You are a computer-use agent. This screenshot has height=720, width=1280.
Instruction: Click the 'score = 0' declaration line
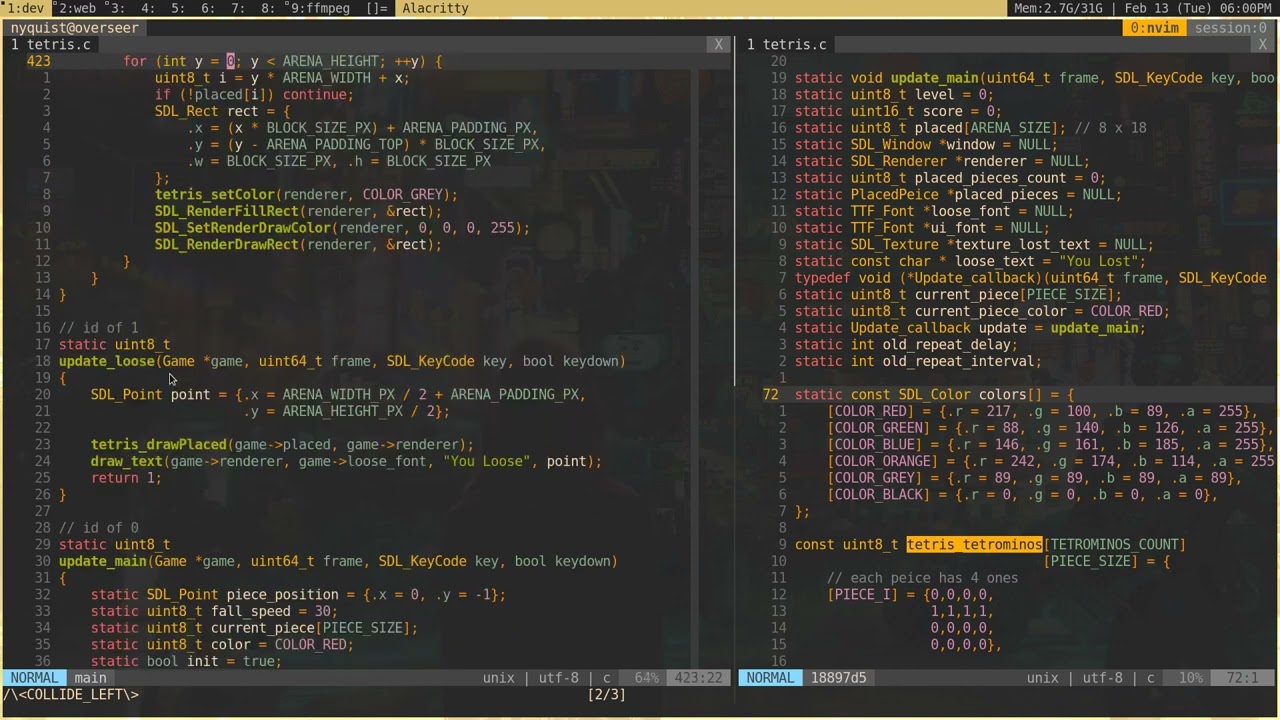[x=898, y=111]
